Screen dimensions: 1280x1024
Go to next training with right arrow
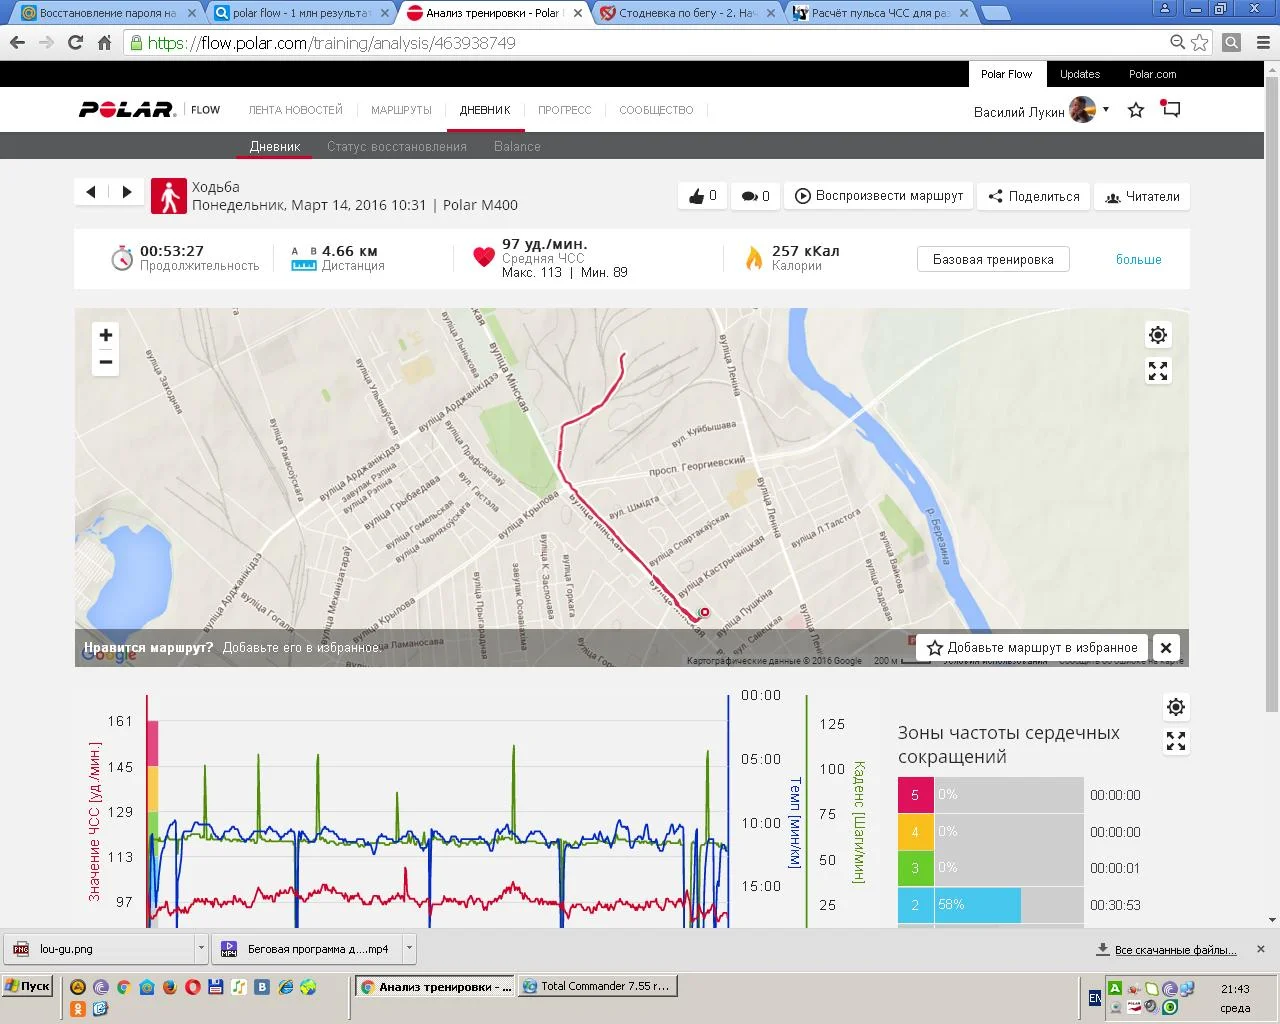(127, 192)
